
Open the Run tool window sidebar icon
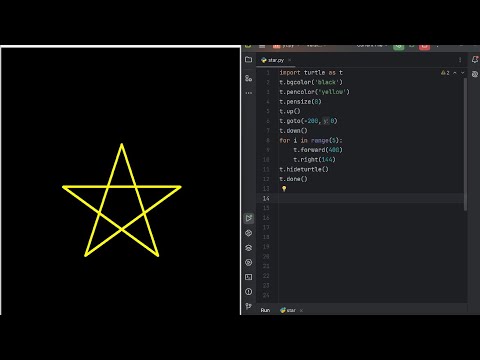coord(249,218)
